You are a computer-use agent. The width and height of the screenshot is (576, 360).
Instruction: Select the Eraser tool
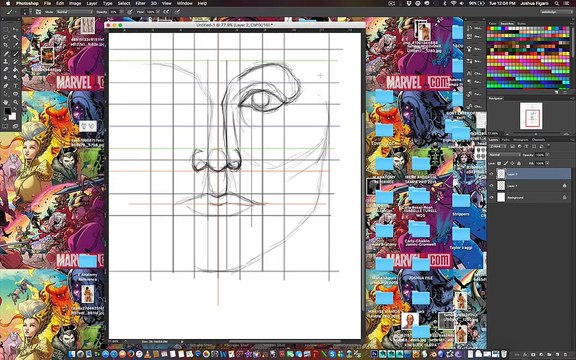(x=6, y=69)
